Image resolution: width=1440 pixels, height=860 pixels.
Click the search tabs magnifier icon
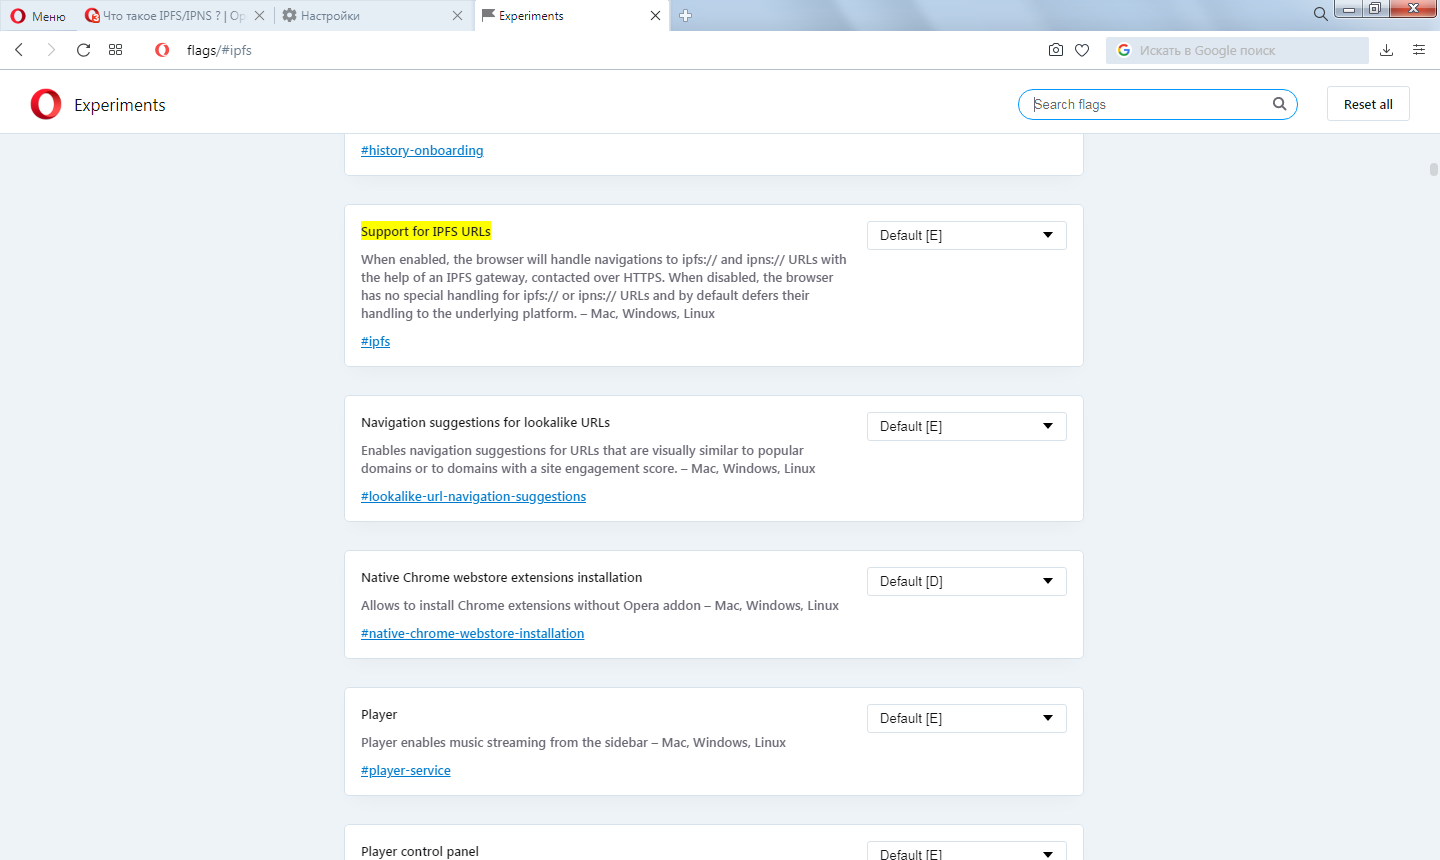click(x=1320, y=14)
